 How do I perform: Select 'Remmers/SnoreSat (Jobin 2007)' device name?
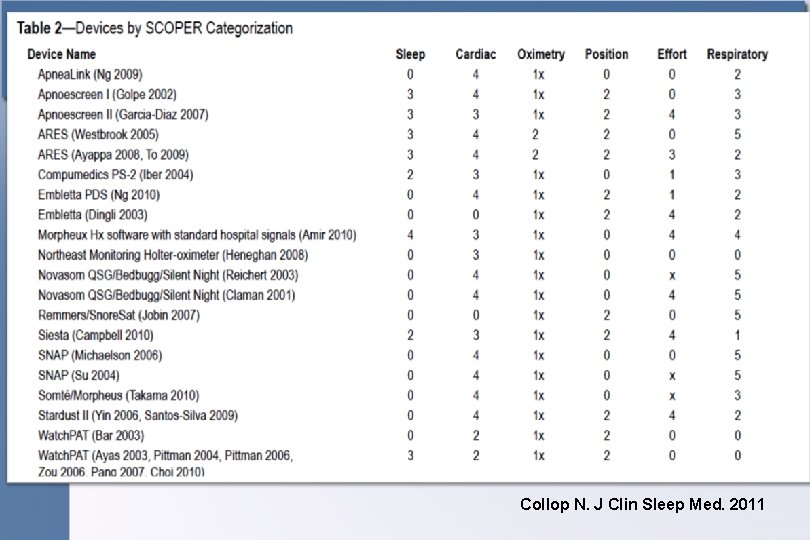119,315
